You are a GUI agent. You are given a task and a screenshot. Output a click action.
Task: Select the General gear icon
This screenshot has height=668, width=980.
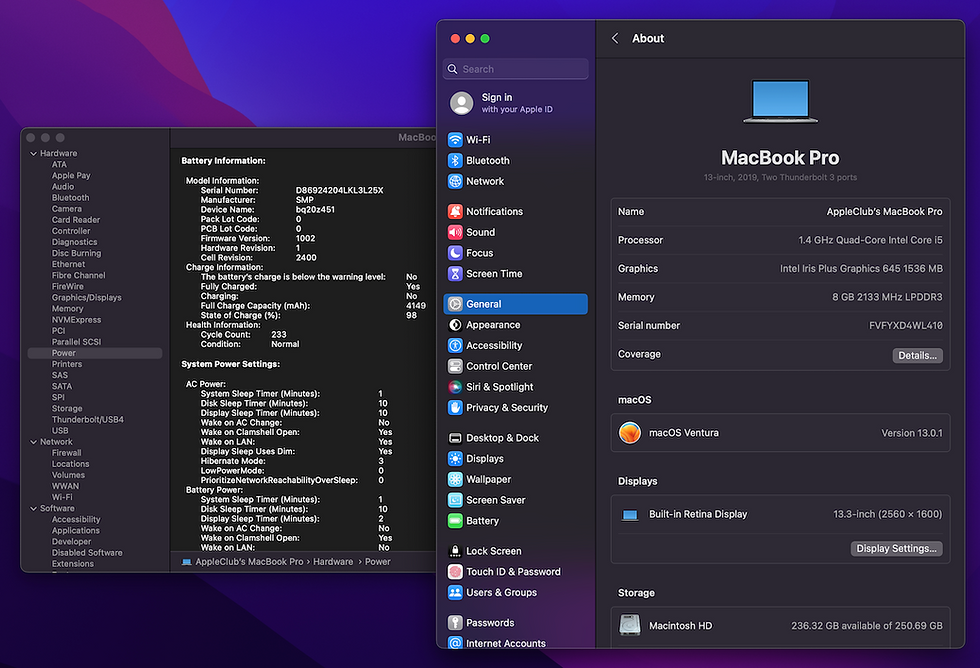455,304
